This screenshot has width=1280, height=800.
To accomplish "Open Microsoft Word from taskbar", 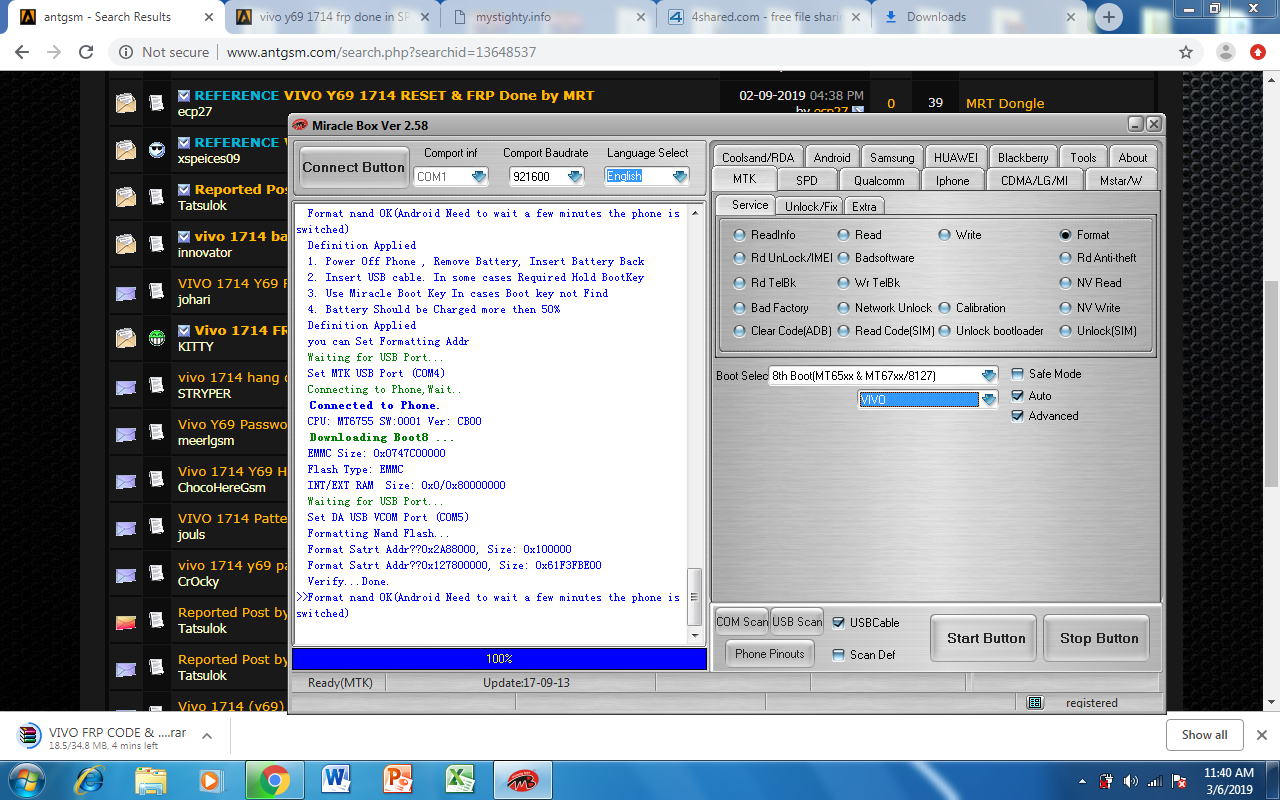I will [x=337, y=779].
